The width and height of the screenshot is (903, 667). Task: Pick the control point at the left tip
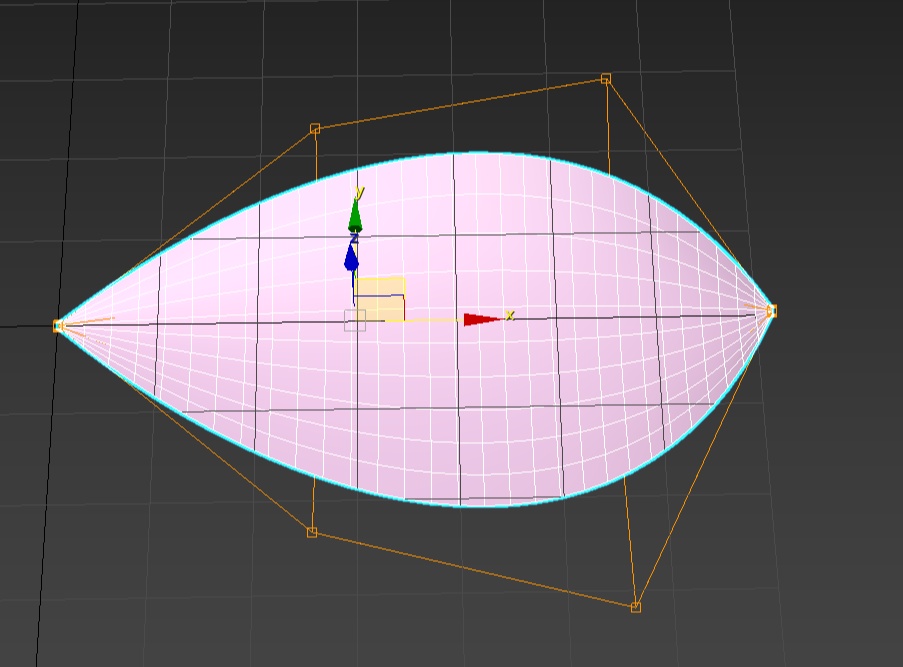[58, 325]
